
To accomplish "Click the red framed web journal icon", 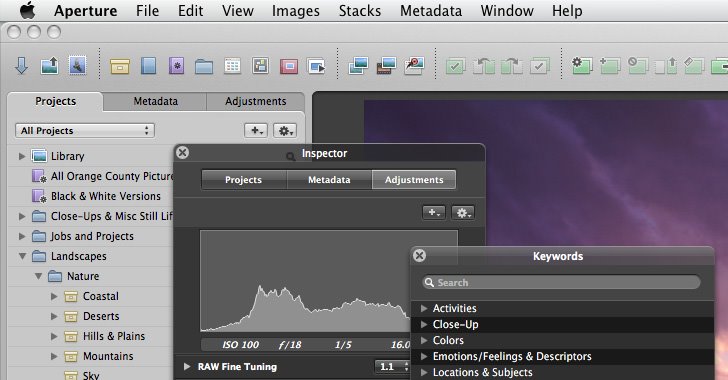I will pos(289,66).
